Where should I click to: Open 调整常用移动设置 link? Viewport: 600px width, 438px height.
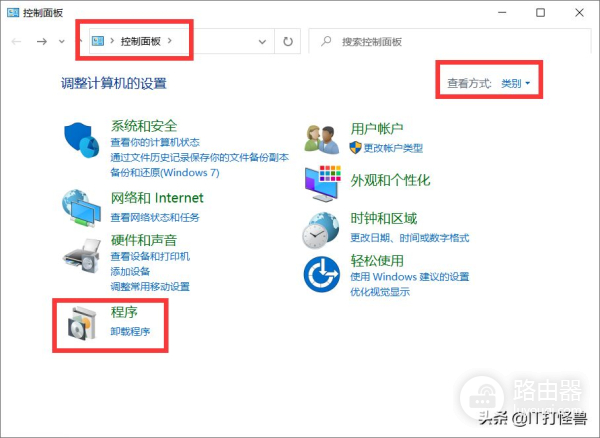click(150, 287)
